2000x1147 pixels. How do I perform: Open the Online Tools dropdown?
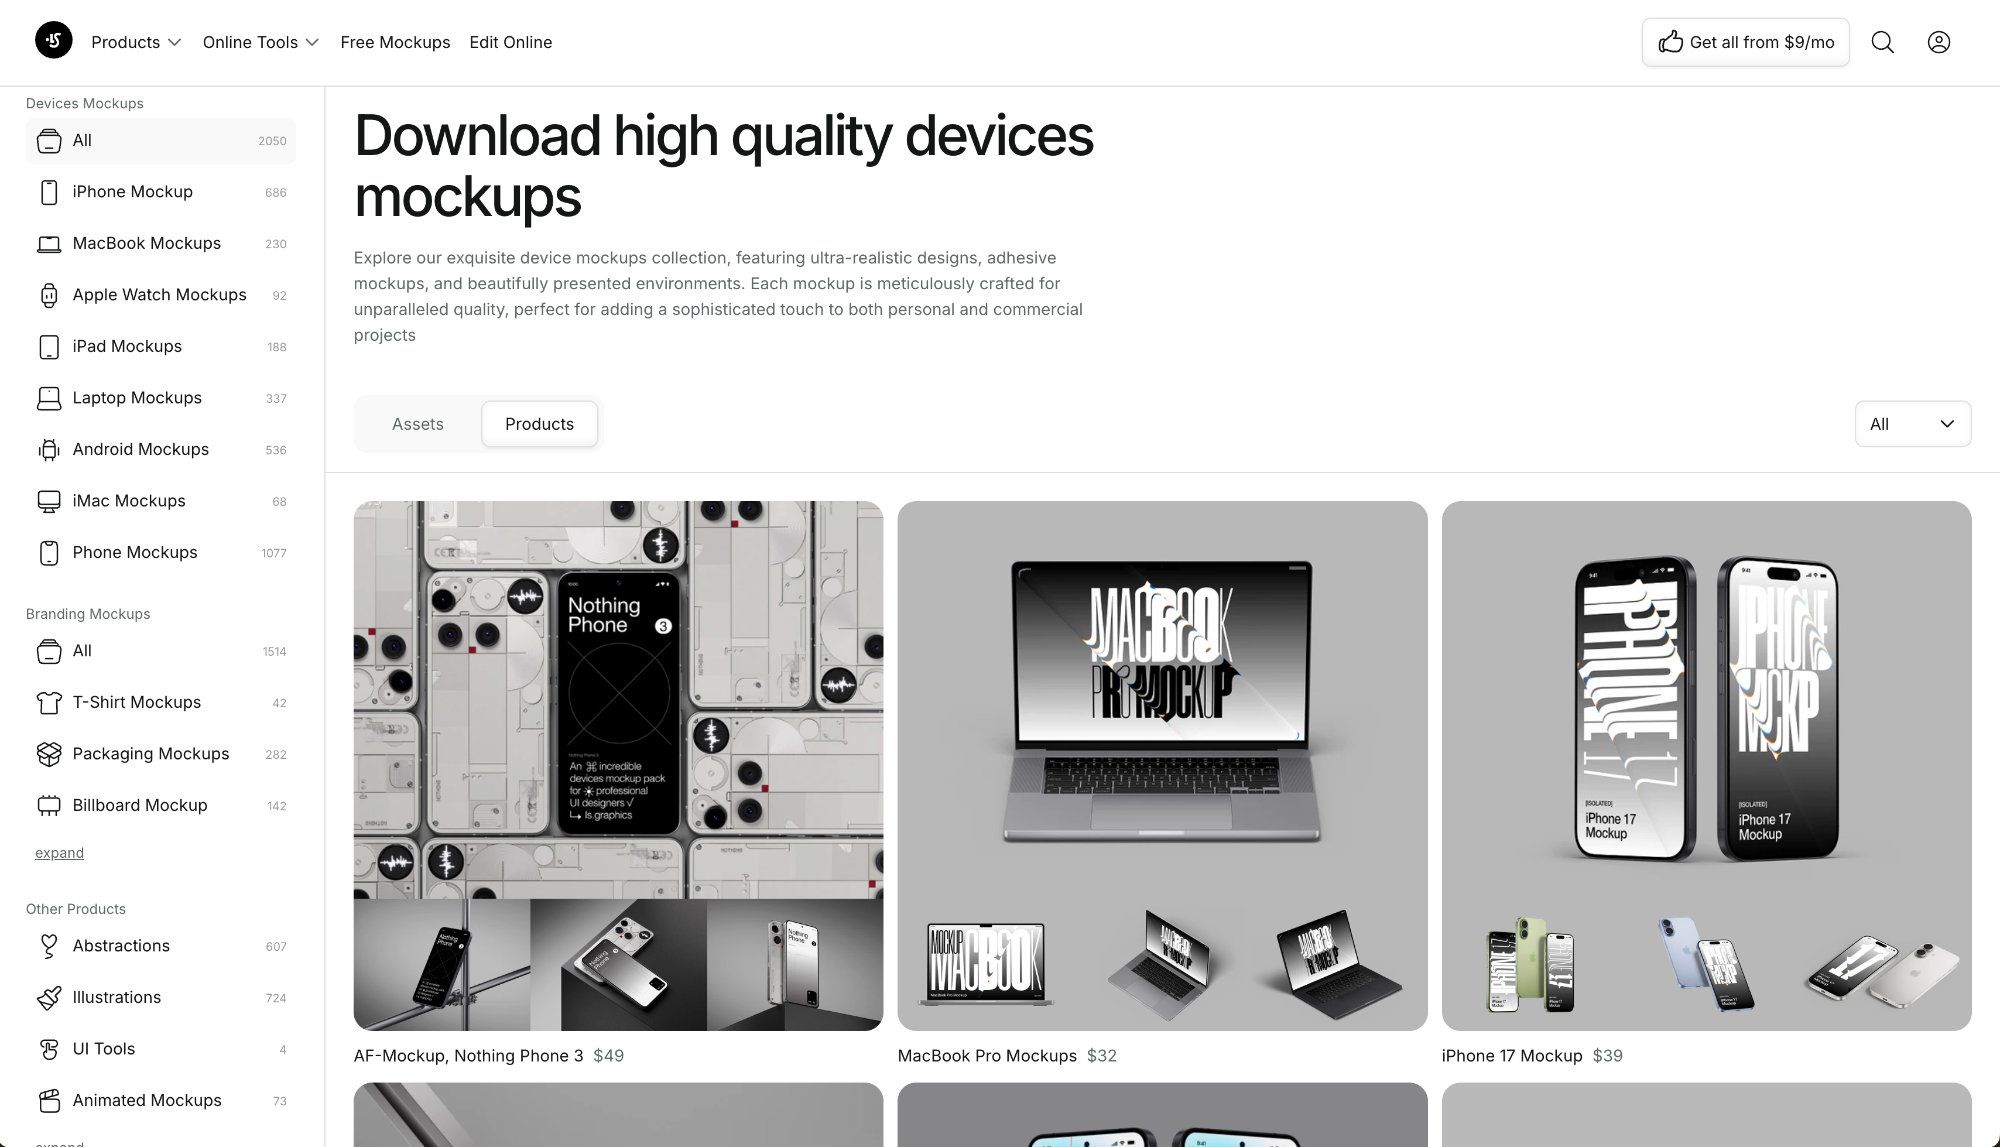click(260, 42)
